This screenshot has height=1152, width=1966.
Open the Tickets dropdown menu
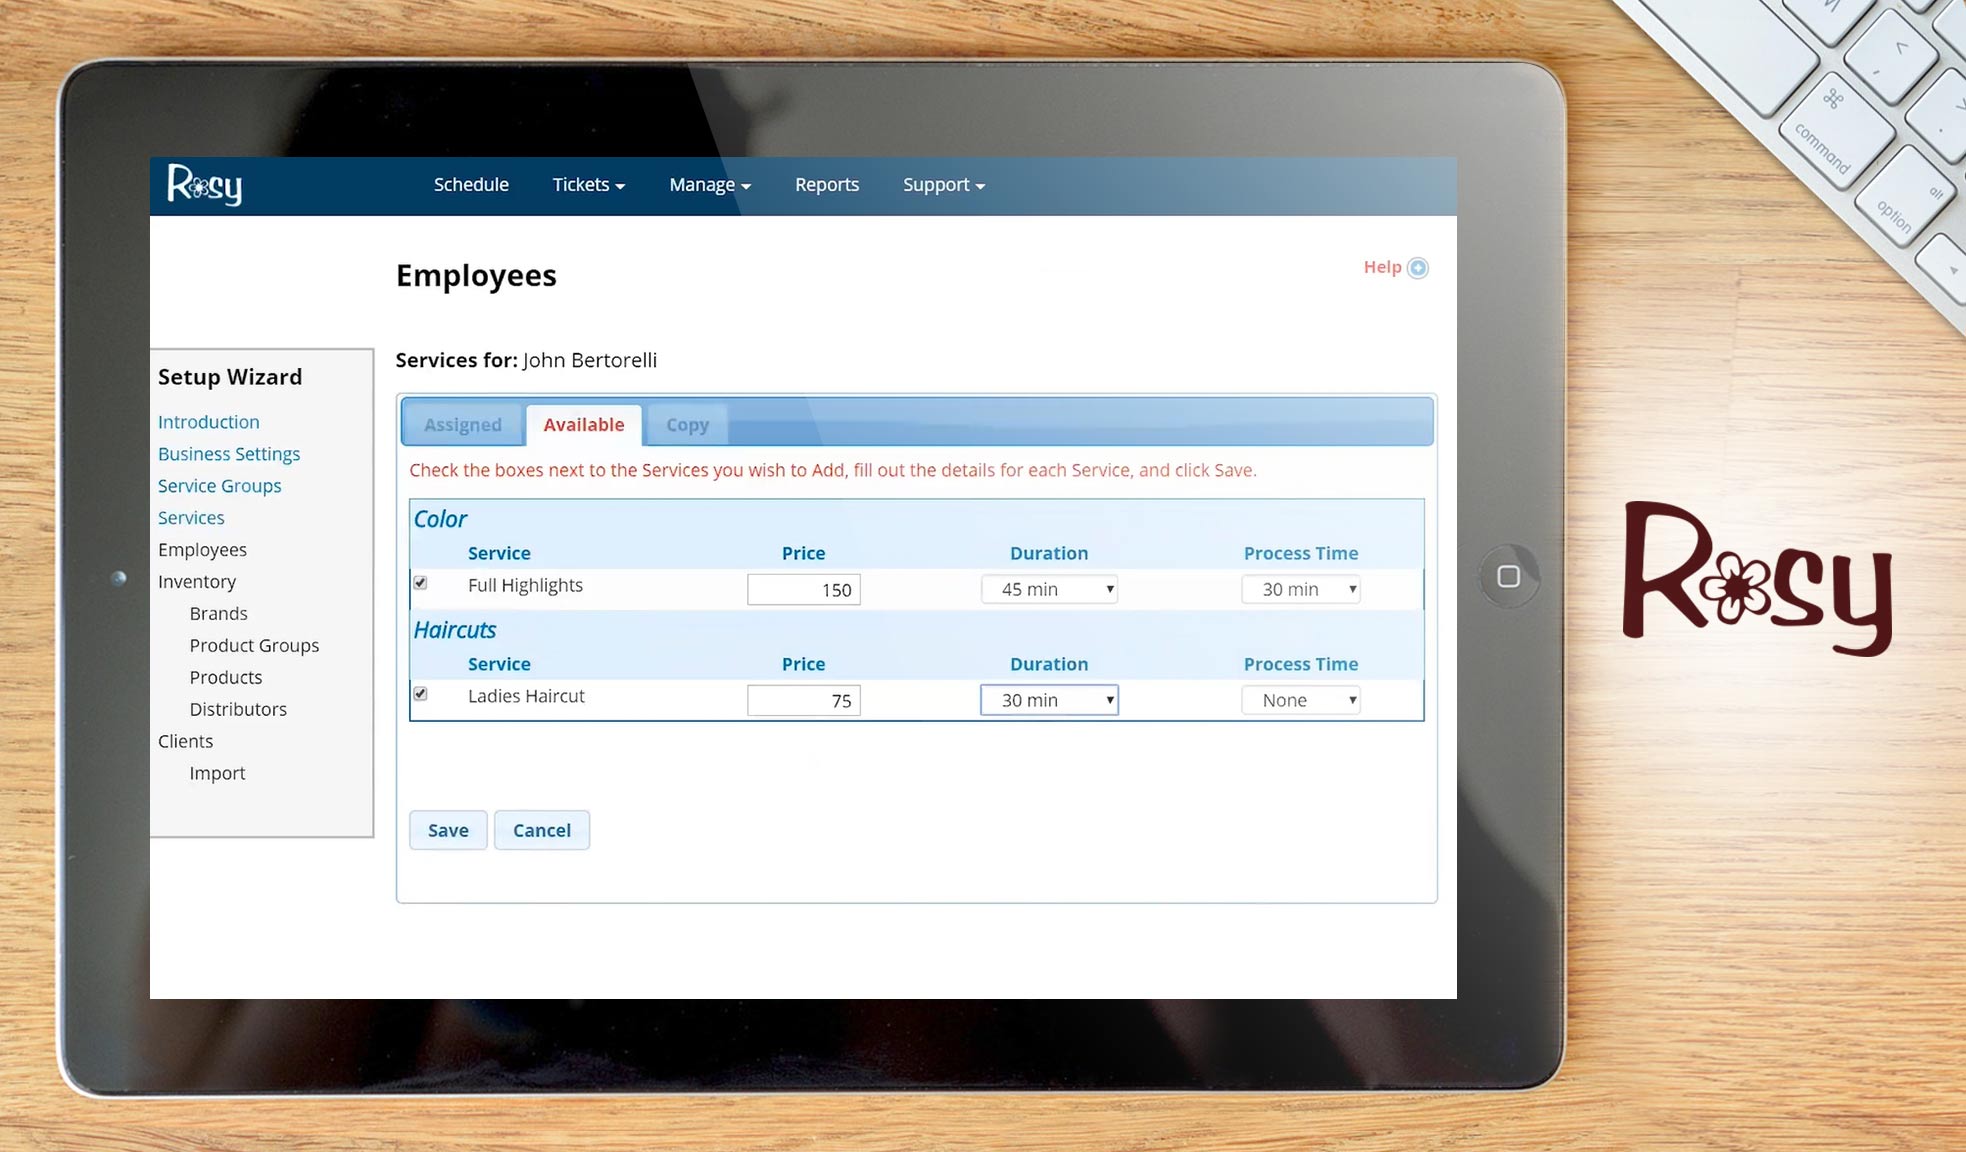click(x=588, y=184)
